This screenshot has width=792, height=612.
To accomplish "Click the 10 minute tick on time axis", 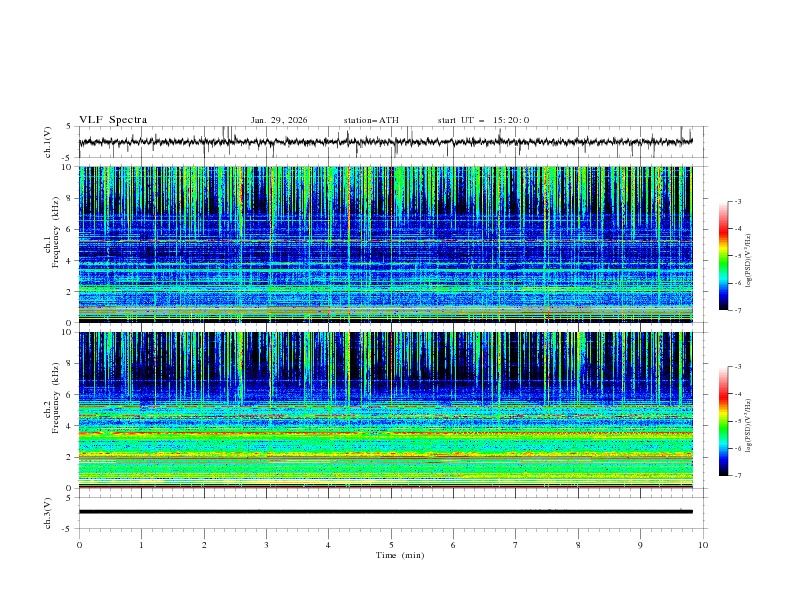I will 703,545.
